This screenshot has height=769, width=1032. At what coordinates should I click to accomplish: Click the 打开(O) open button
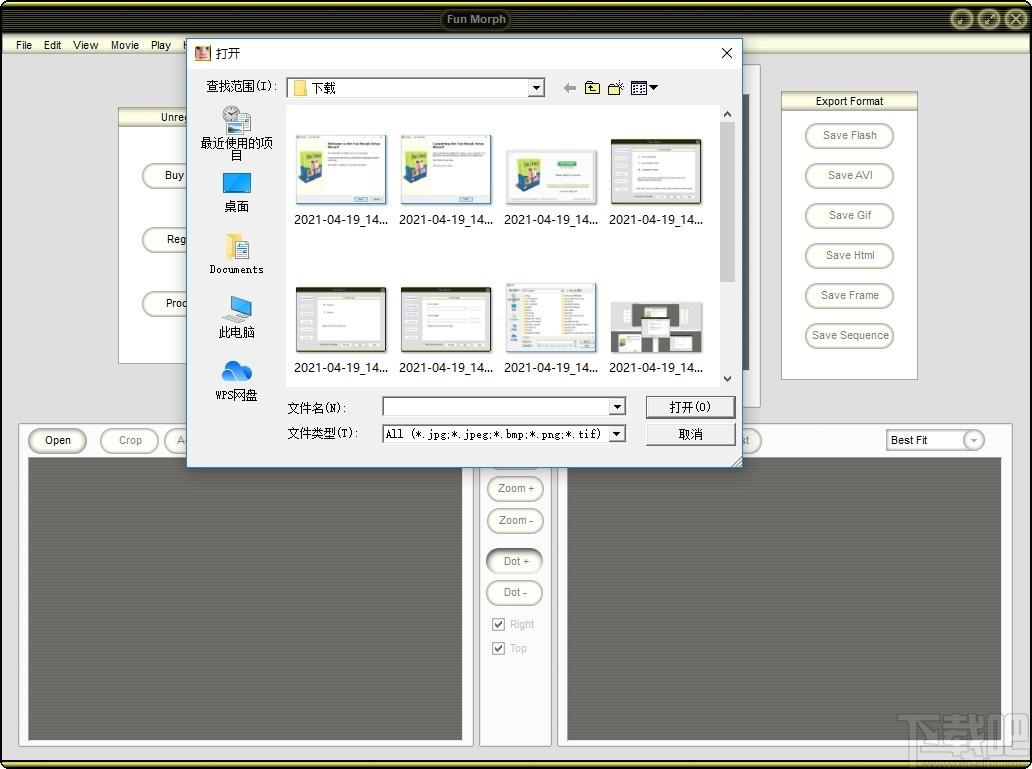690,407
